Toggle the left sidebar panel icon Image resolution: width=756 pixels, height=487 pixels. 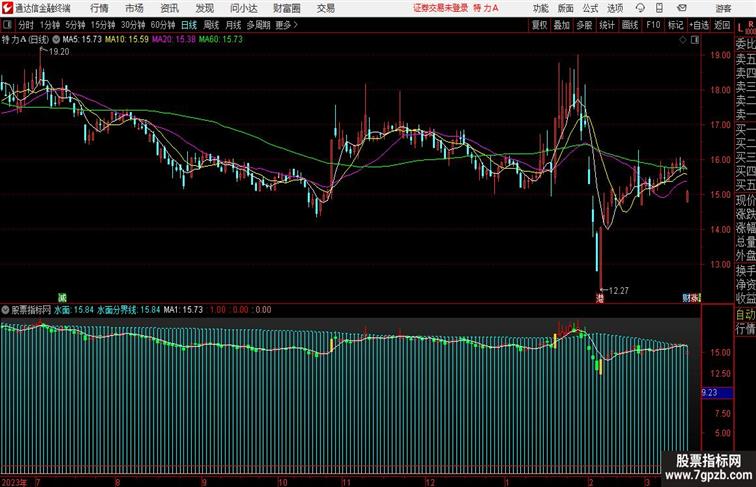[x=7, y=25]
